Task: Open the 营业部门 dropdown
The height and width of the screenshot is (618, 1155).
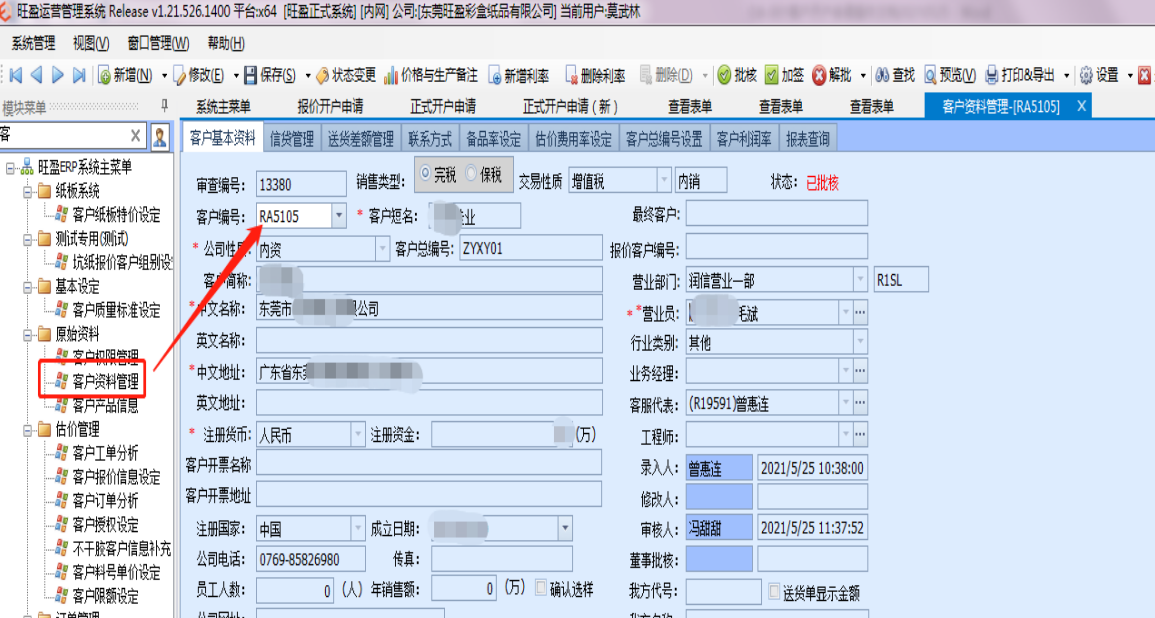Action: [860, 280]
